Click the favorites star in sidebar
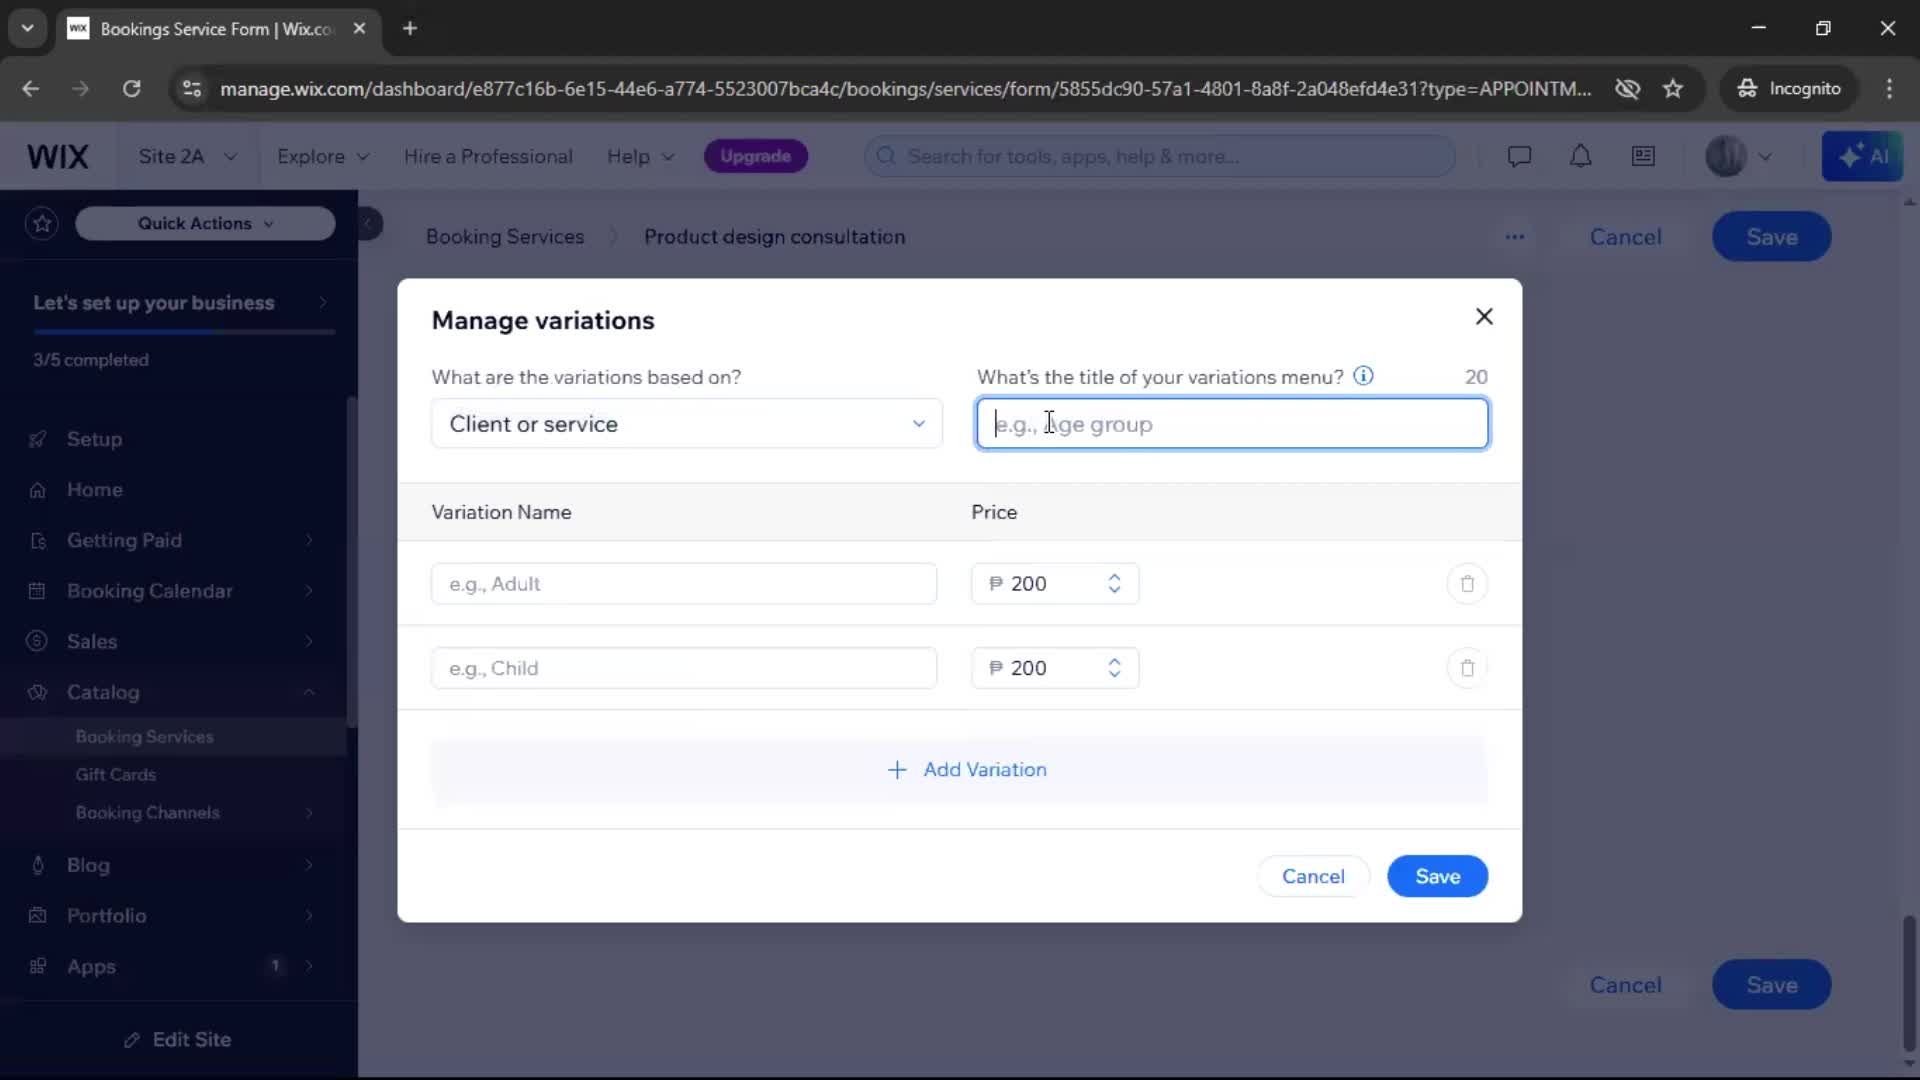The height and width of the screenshot is (1080, 1920). 42,223
